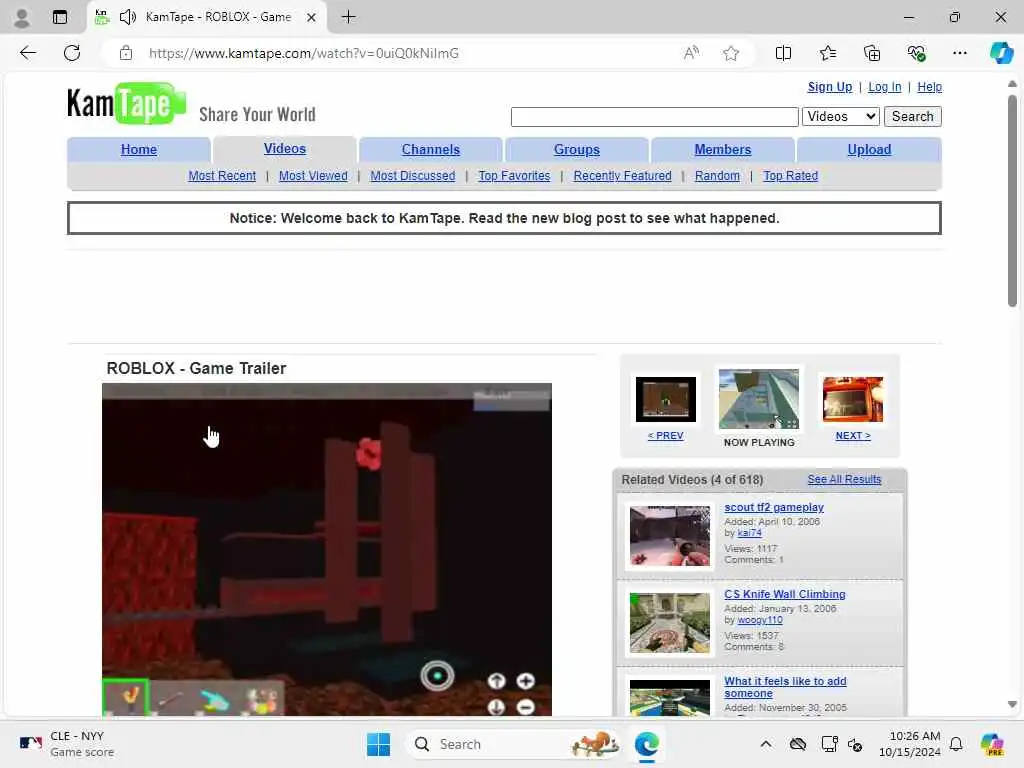Select the Videos tab
The image size is (1024, 768).
pyautogui.click(x=285, y=149)
